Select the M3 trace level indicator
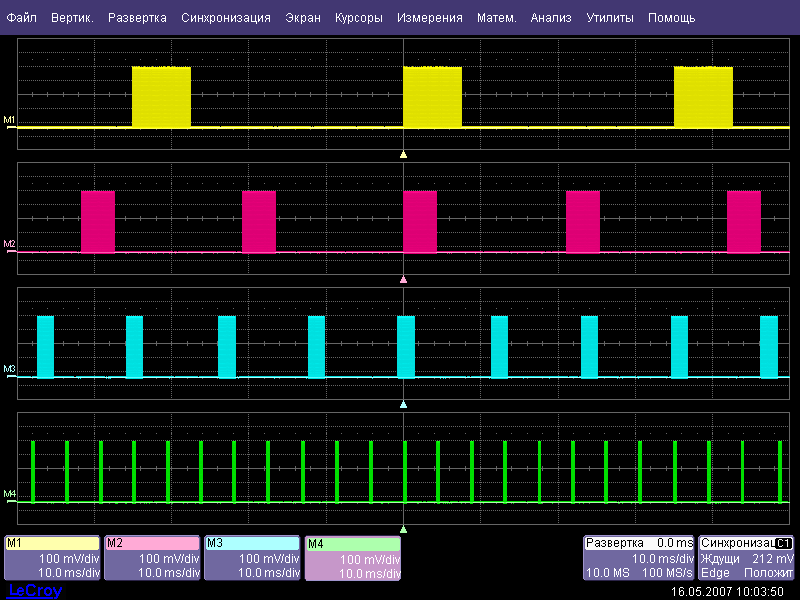The height and width of the screenshot is (600, 800). [x=10, y=370]
